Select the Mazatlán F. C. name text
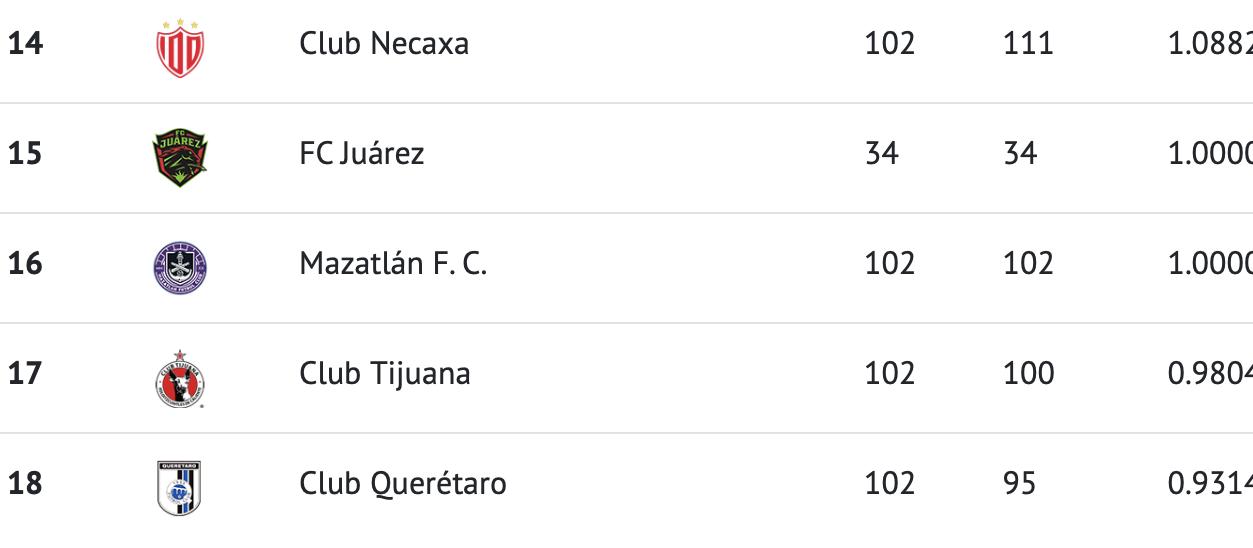The width and height of the screenshot is (1253, 548). [393, 264]
